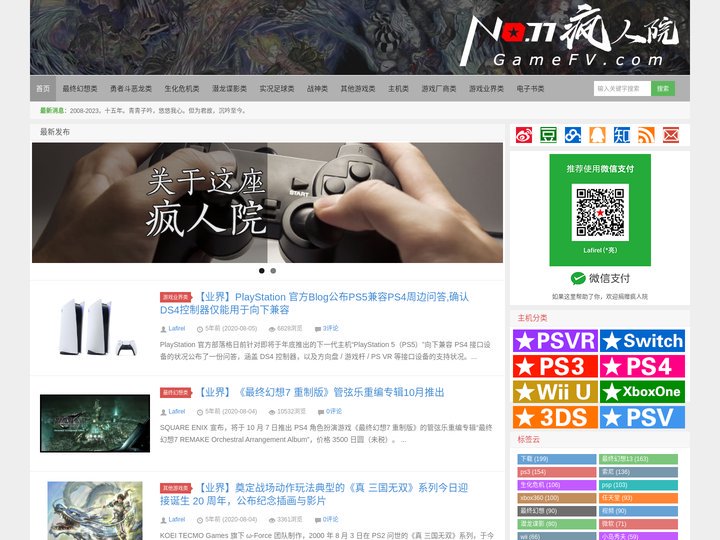Select the 潜龙谍影 (80) tag
The image size is (720, 540).
[557, 524]
